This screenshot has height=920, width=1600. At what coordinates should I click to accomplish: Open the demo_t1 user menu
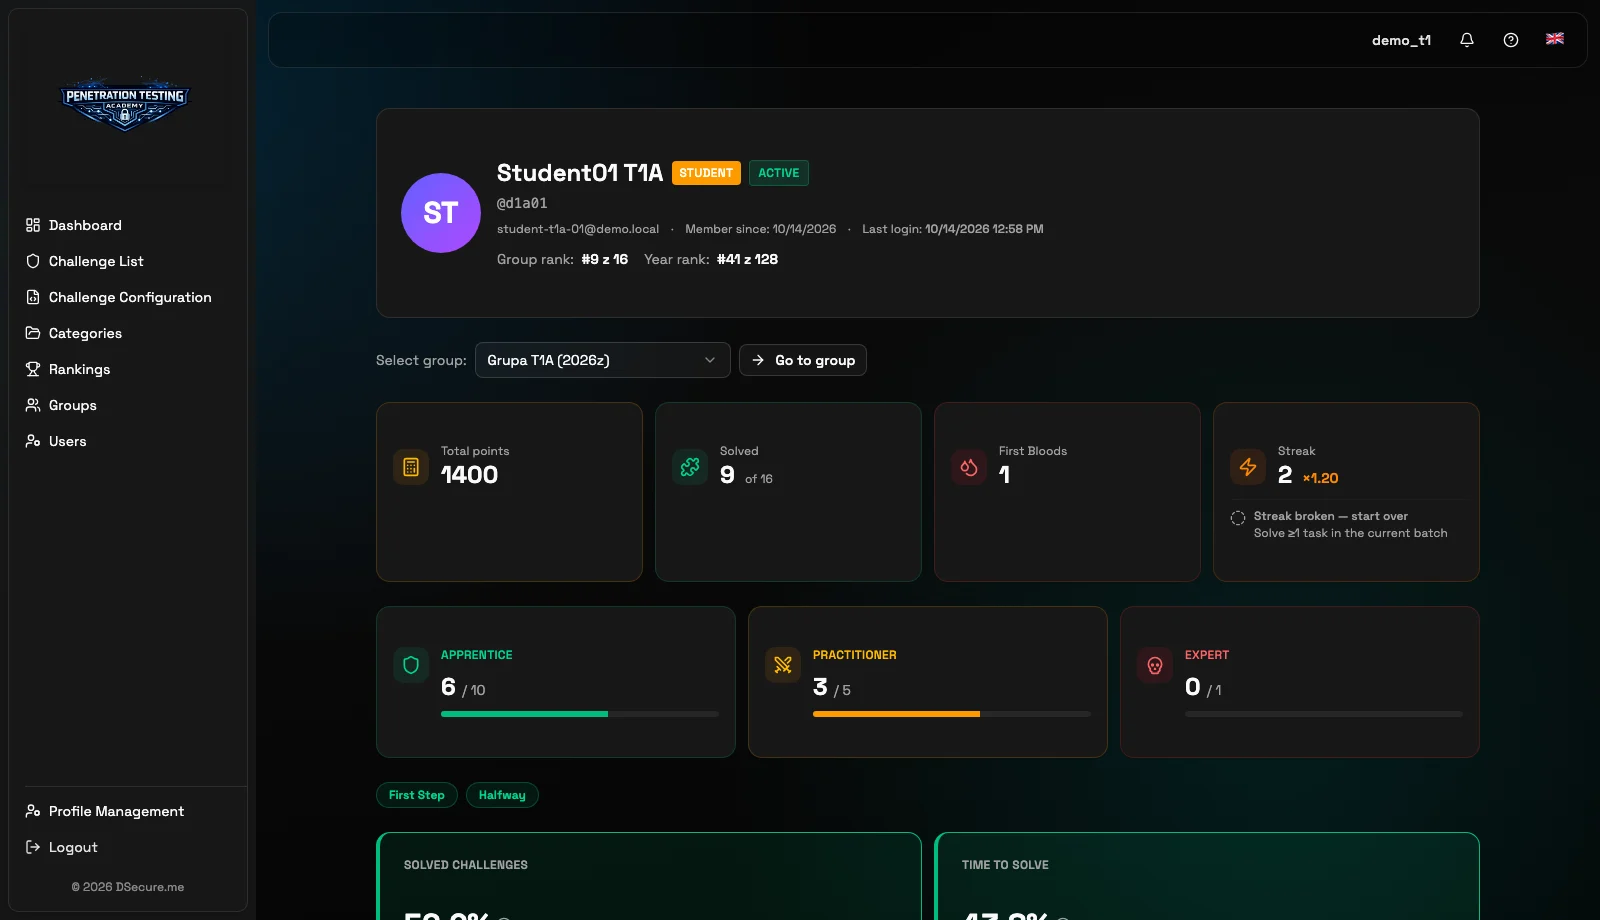tap(1401, 40)
